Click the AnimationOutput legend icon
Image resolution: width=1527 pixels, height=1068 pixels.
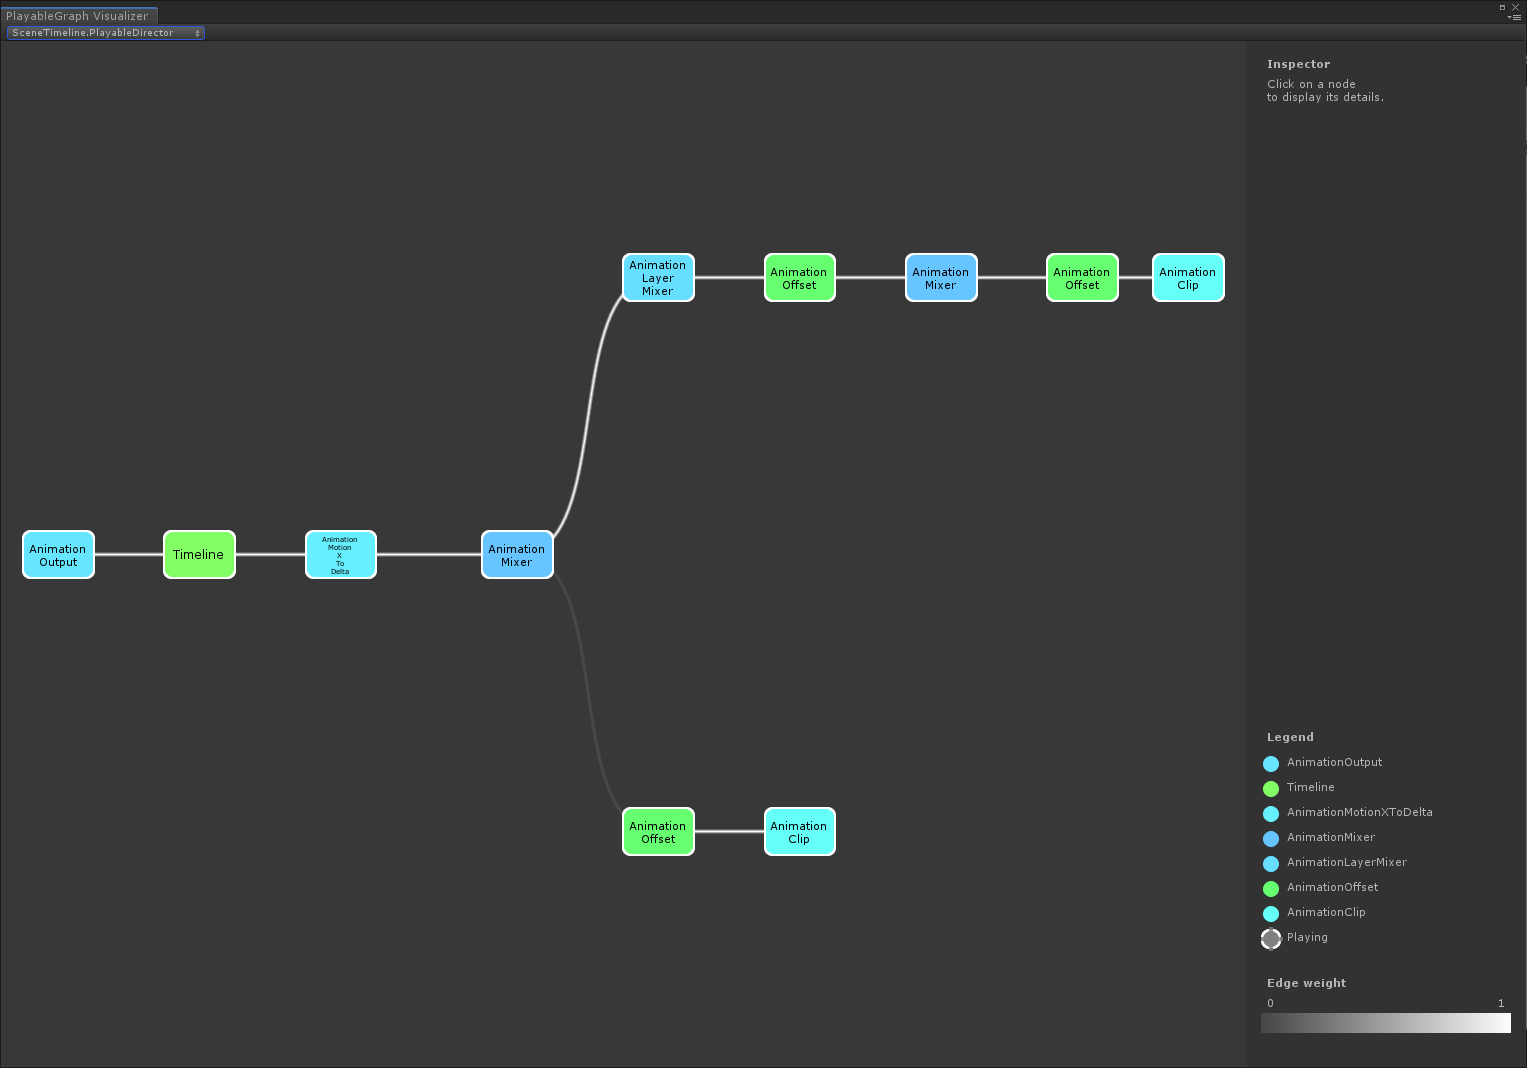tap(1270, 763)
